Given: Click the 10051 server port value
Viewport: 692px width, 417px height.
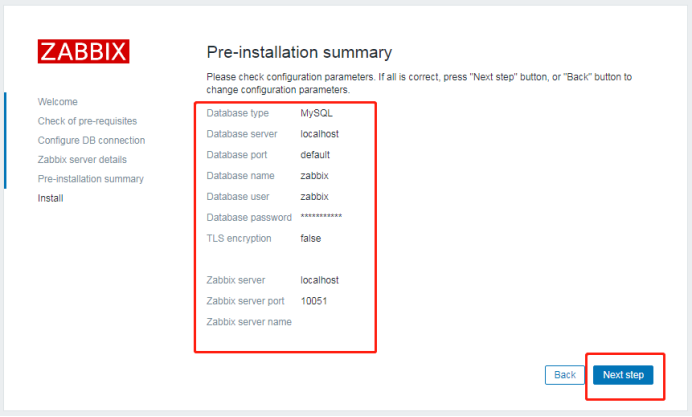Looking at the screenshot, I should point(314,301).
